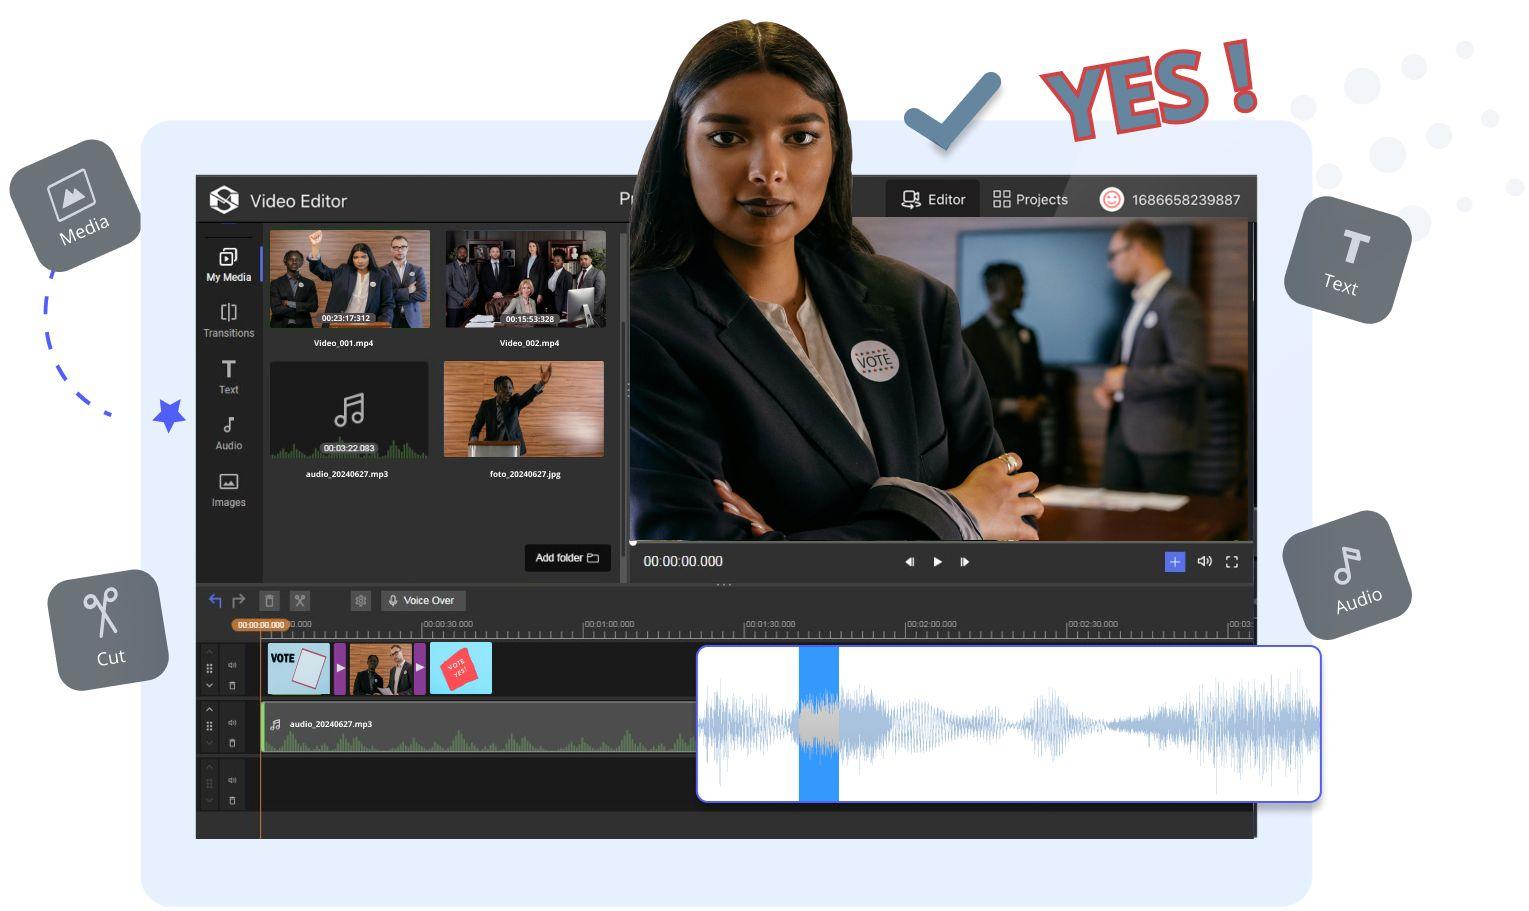Delete the video clips track

pos(232,686)
